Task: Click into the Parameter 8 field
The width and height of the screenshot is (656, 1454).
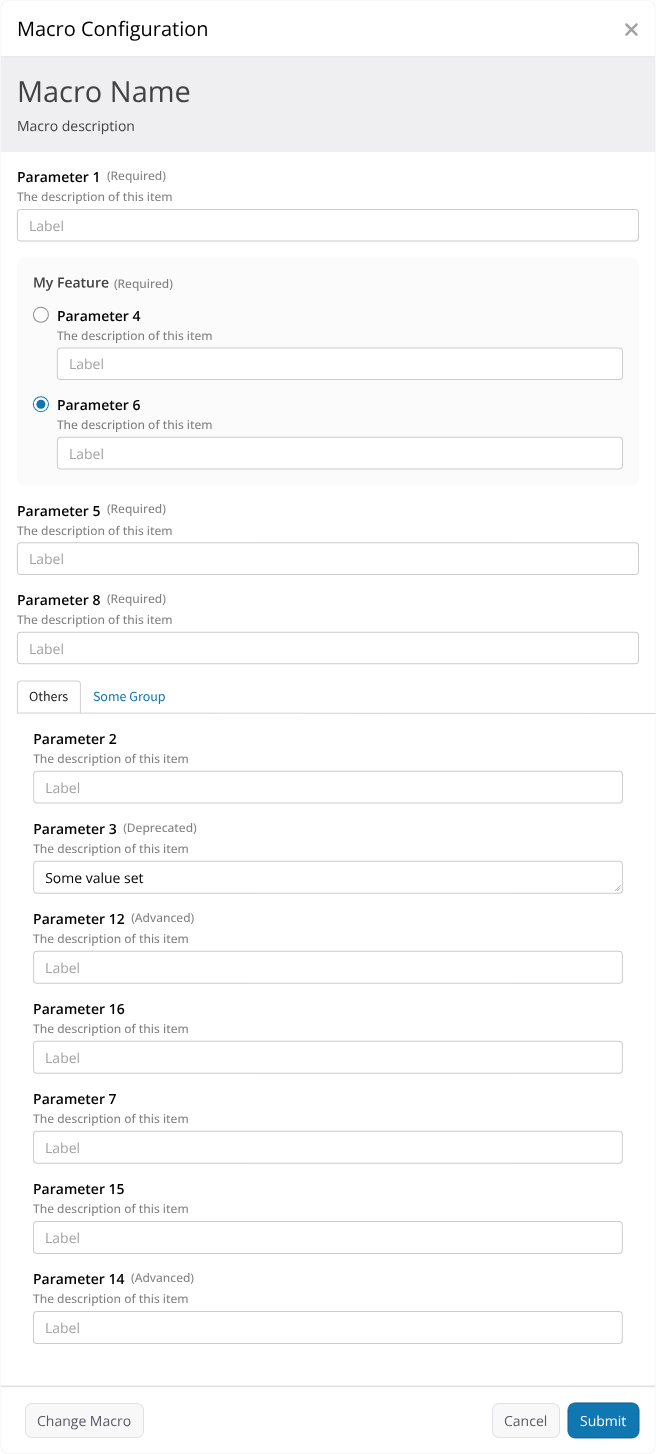Action: (328, 648)
